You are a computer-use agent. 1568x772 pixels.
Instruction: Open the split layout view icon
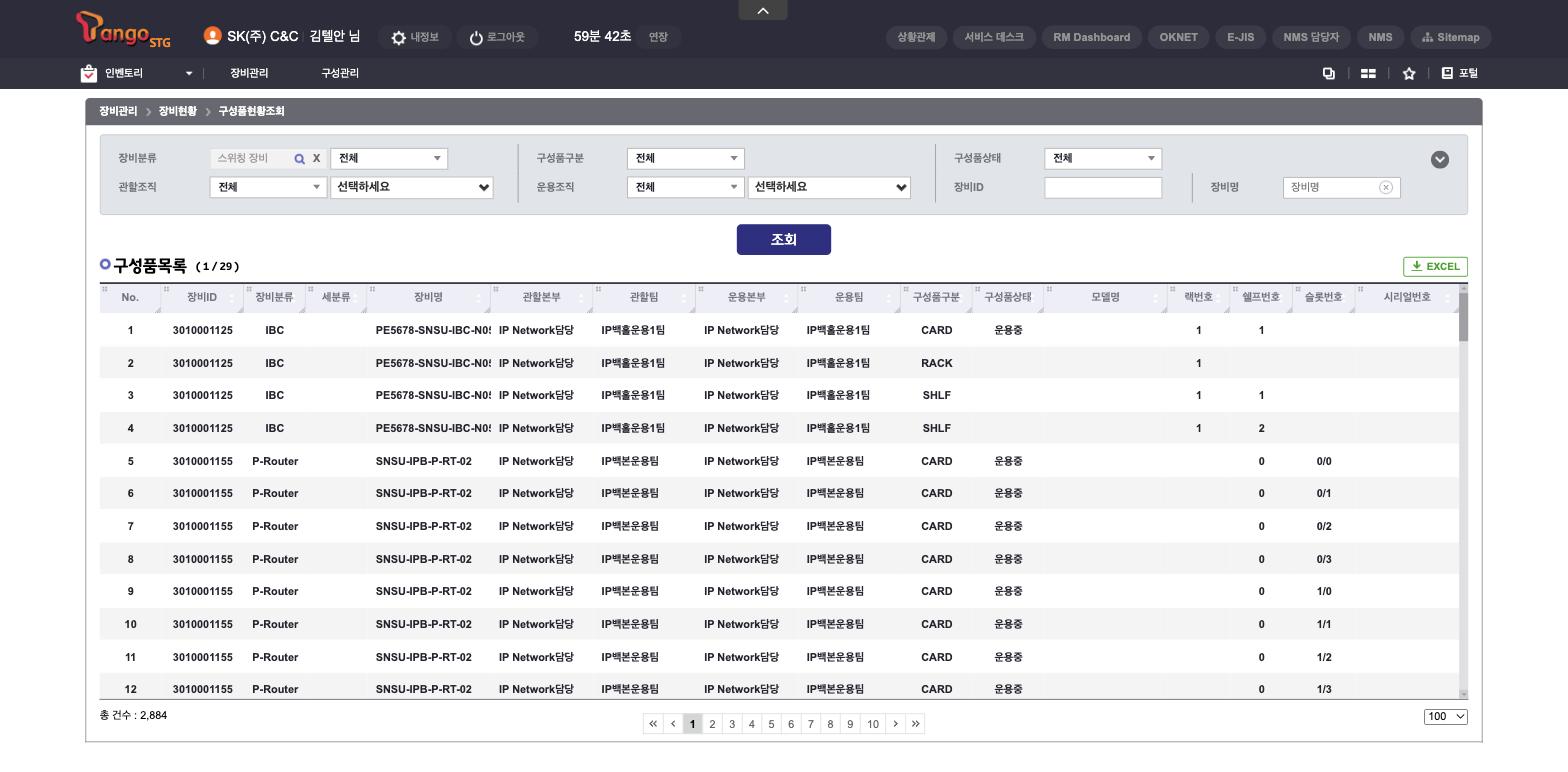[1368, 73]
